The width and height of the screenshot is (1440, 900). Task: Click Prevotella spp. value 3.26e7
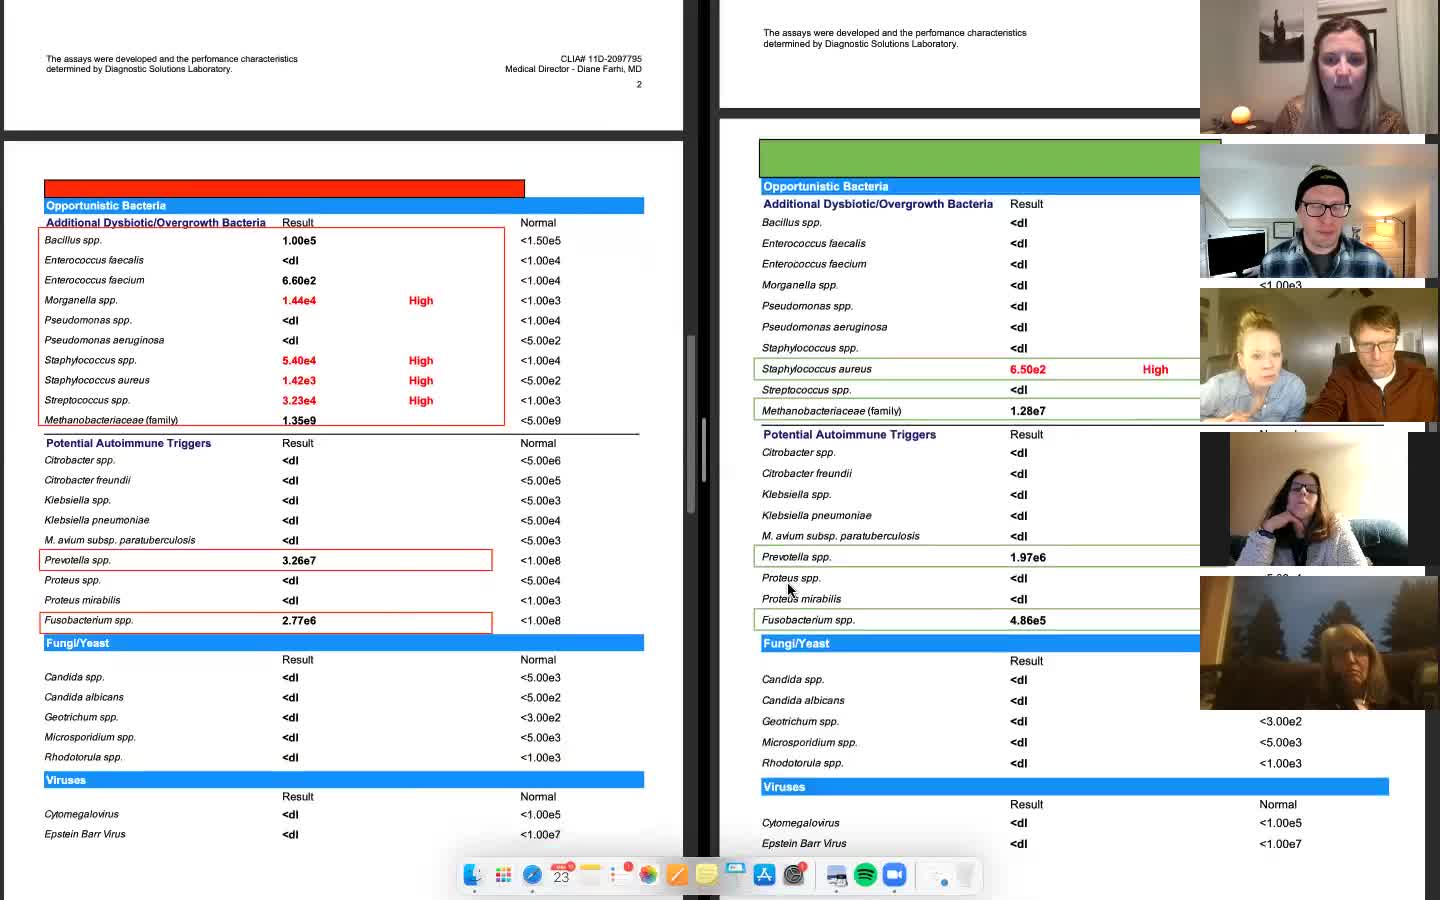click(299, 560)
